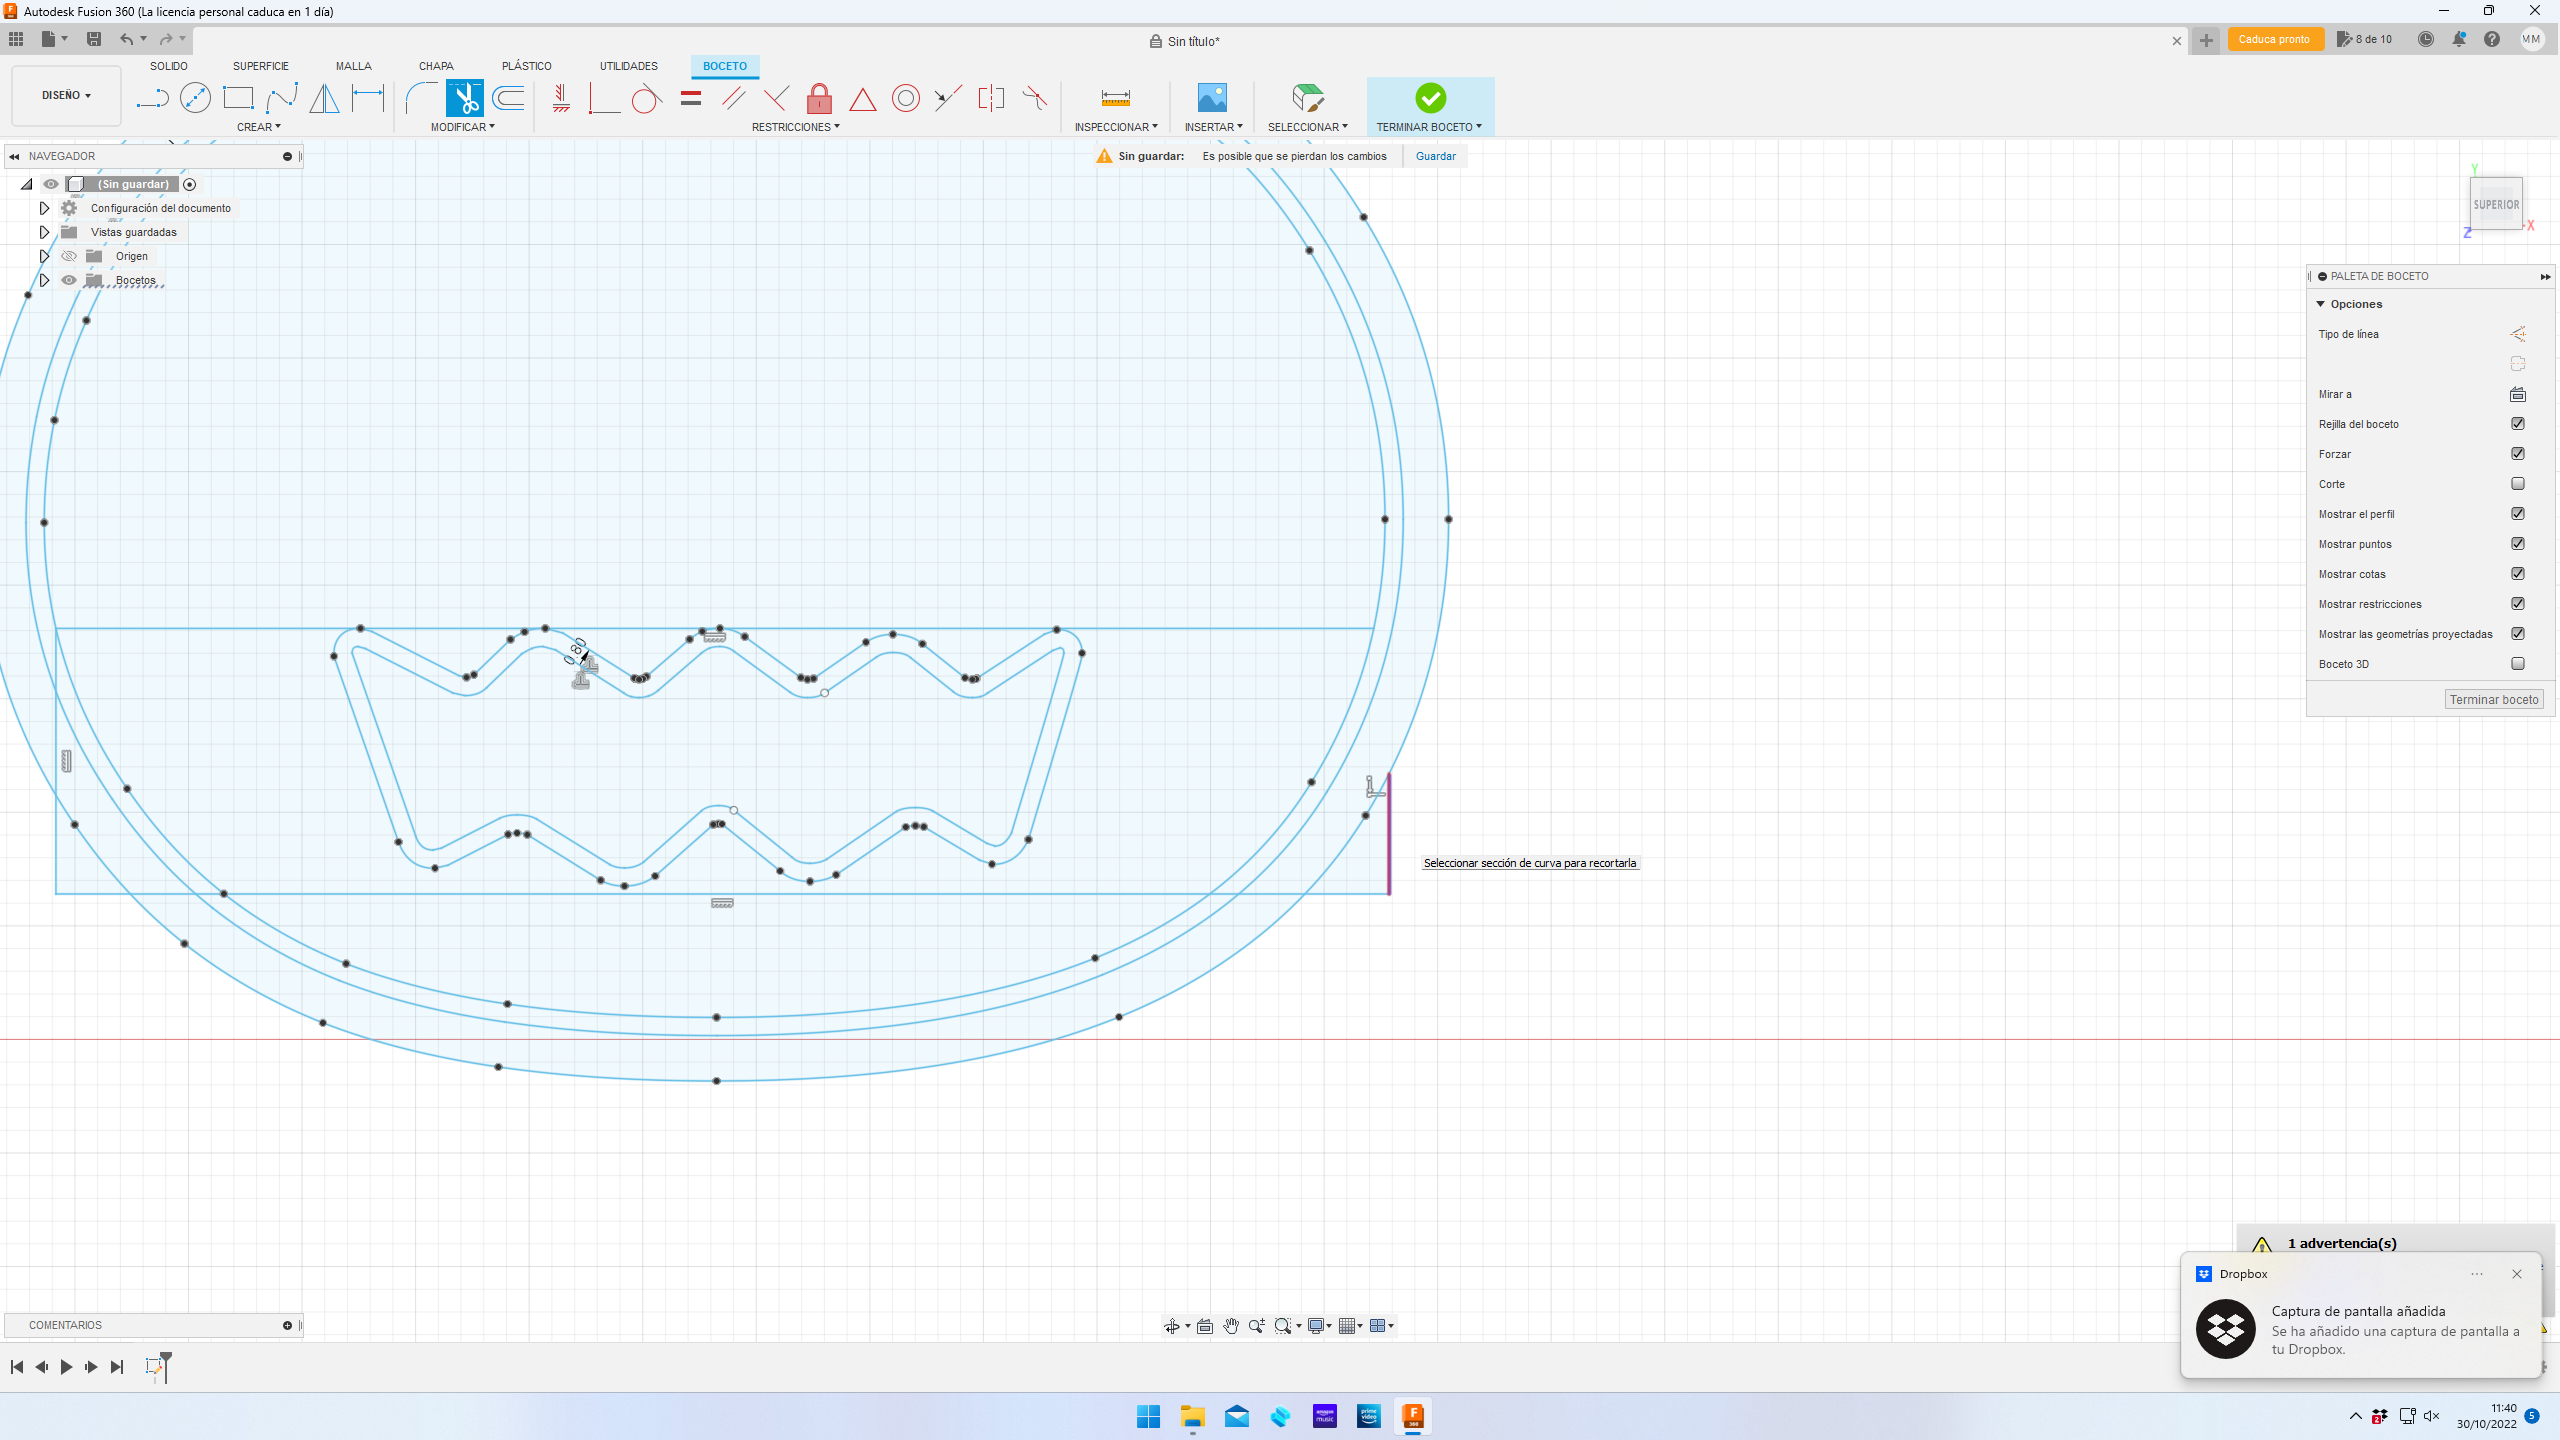The width and height of the screenshot is (2560, 1440).
Task: Select the Trim scissors tool
Action: 465,98
